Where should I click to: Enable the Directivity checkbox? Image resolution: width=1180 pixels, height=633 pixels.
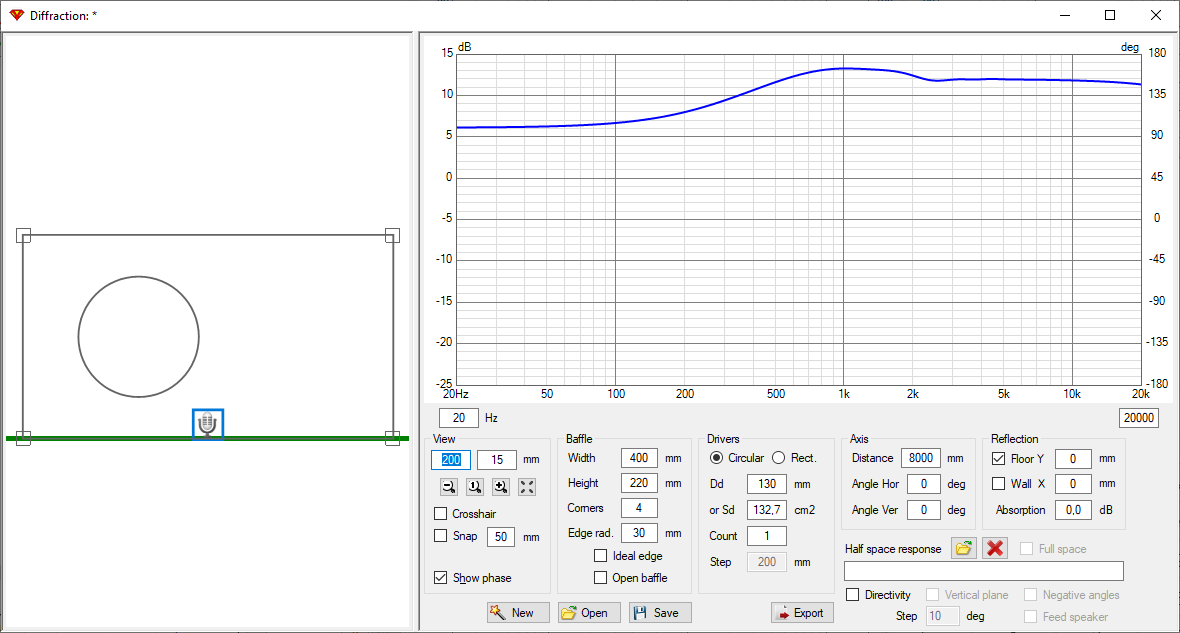[x=853, y=595]
